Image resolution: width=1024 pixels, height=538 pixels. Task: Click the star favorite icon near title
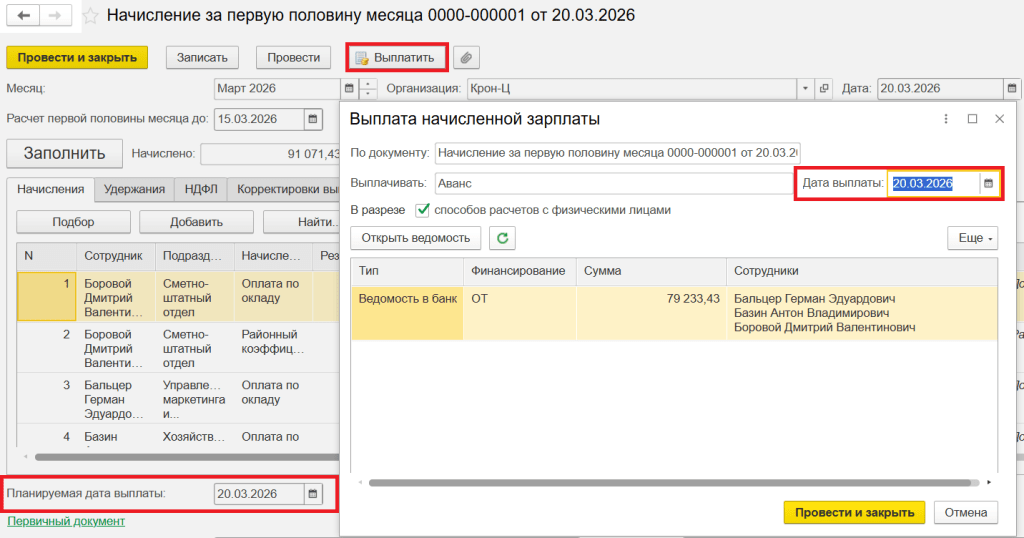pos(90,17)
